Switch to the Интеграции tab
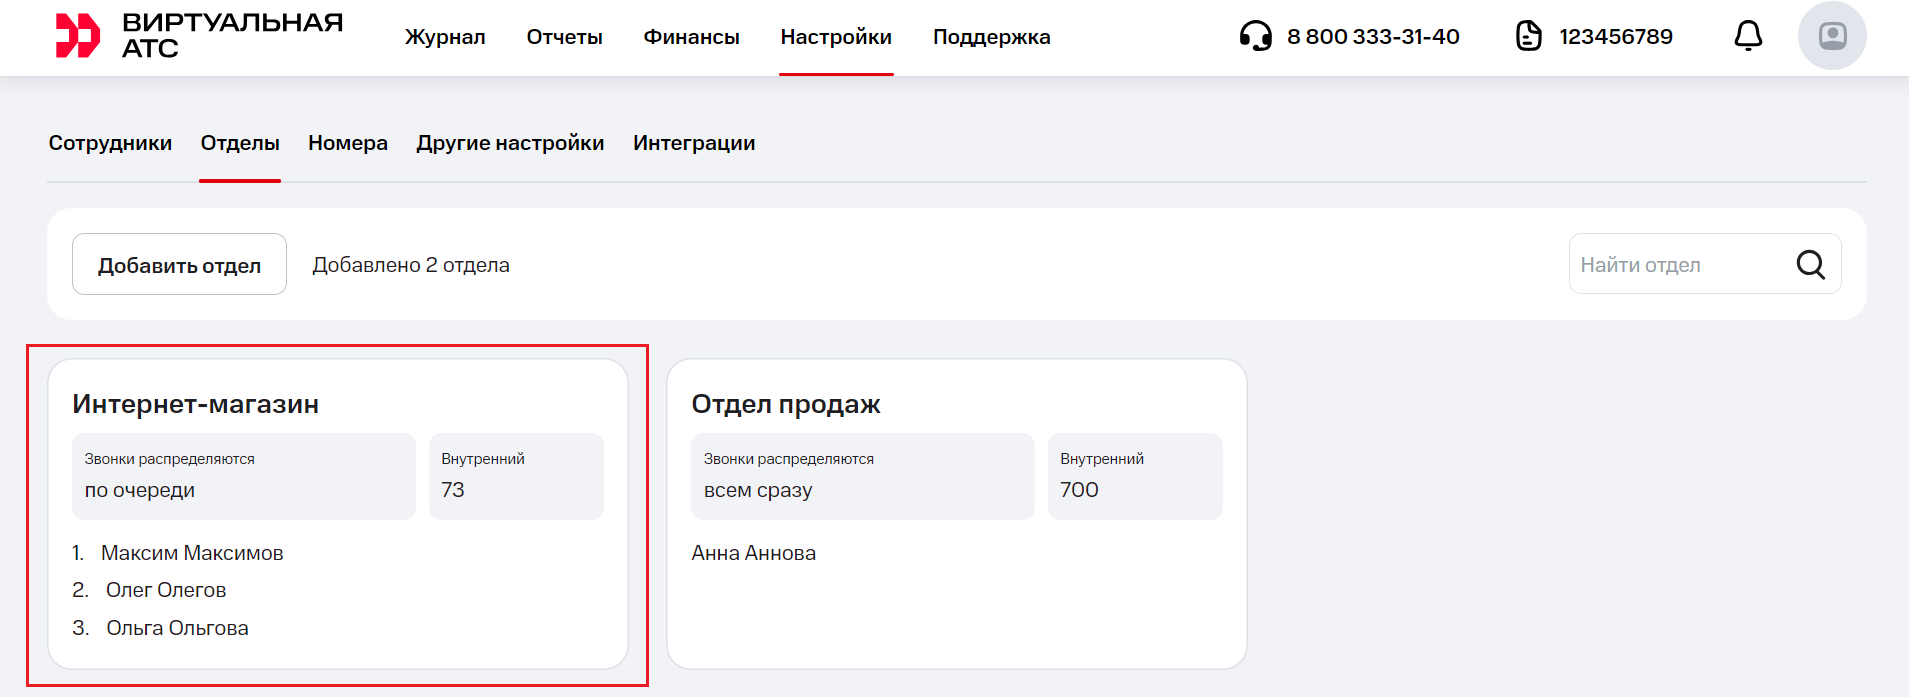This screenshot has width=1909, height=697. 694,143
